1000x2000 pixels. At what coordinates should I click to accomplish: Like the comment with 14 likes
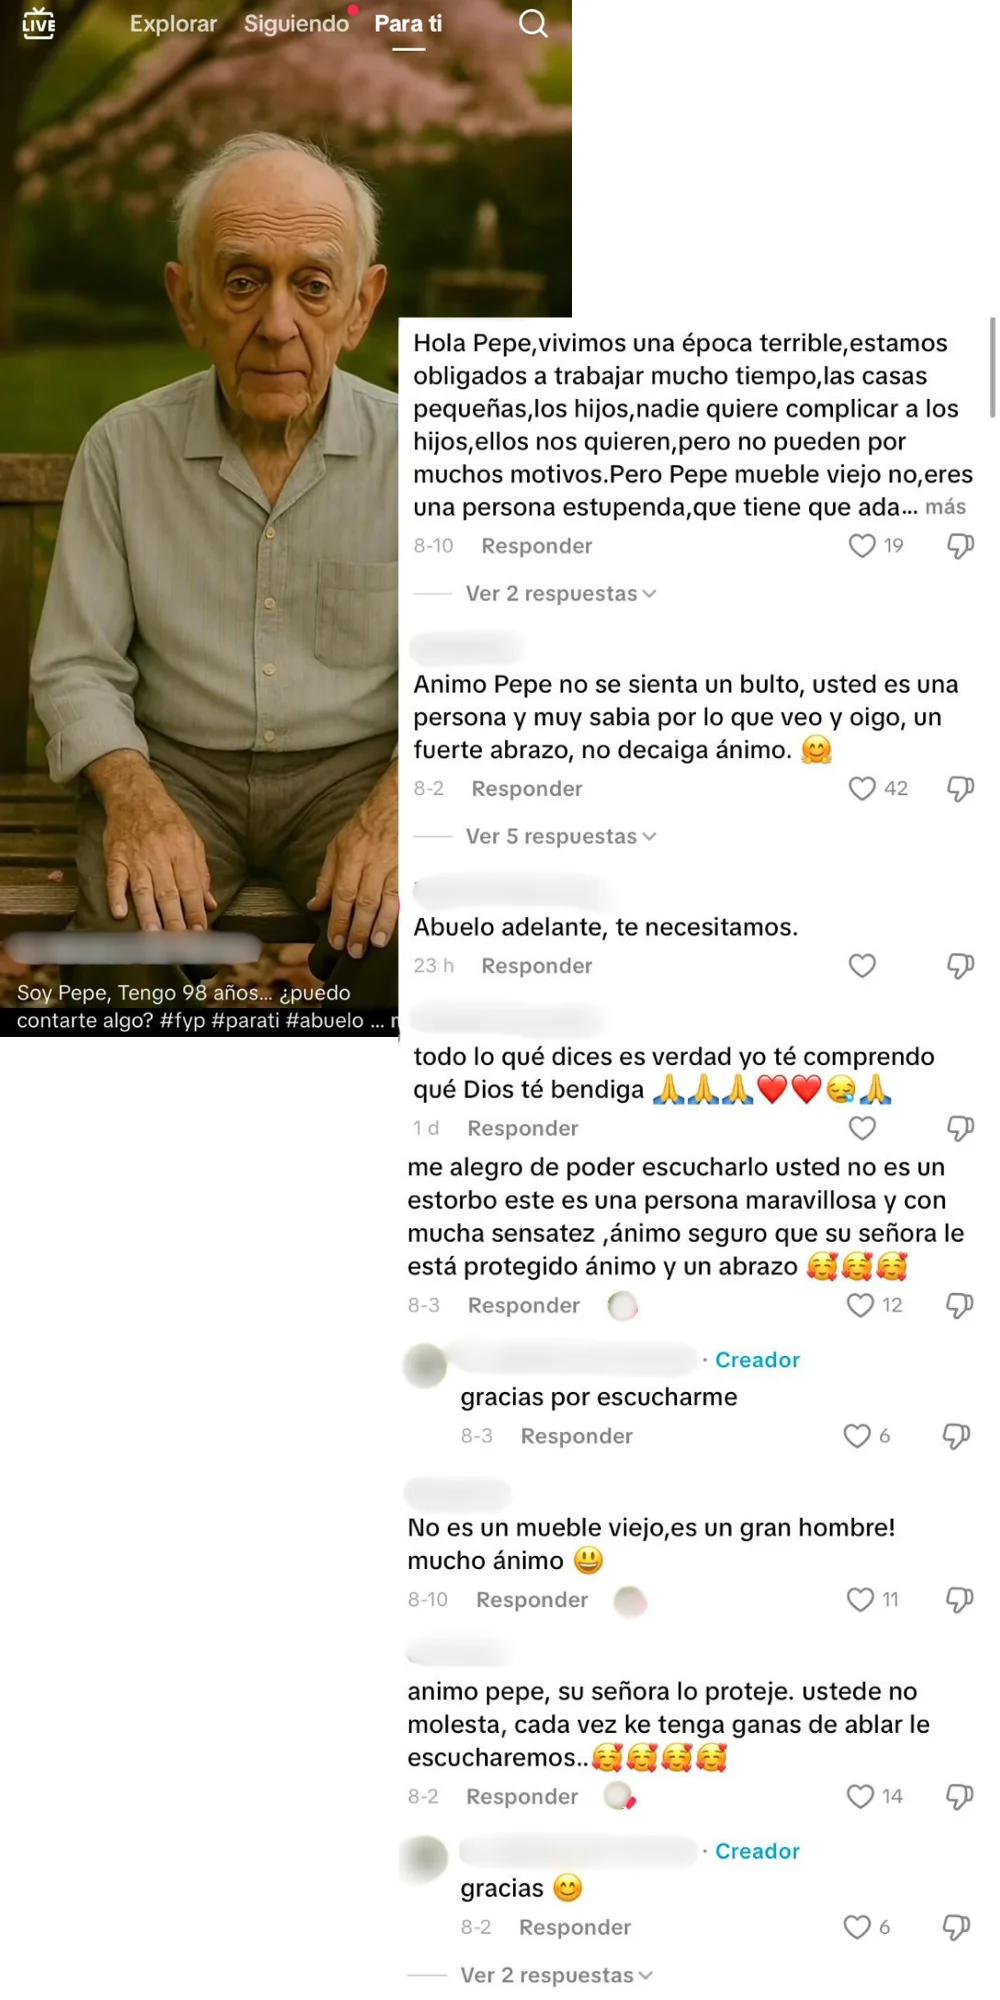(860, 1797)
